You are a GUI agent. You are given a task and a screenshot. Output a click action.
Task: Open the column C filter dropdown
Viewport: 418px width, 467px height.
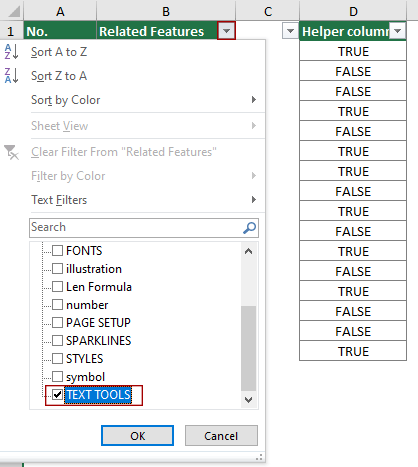point(290,31)
